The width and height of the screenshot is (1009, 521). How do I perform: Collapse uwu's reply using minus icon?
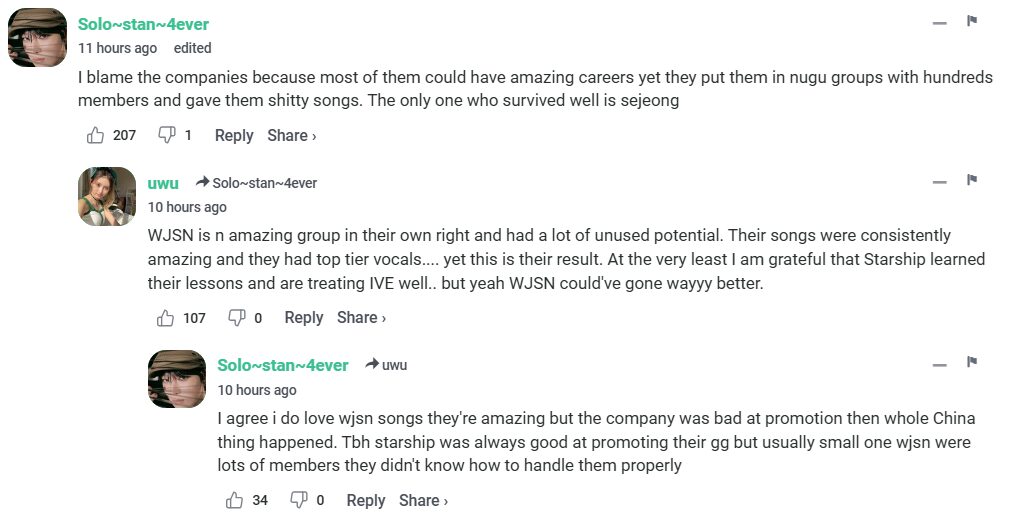click(x=940, y=182)
